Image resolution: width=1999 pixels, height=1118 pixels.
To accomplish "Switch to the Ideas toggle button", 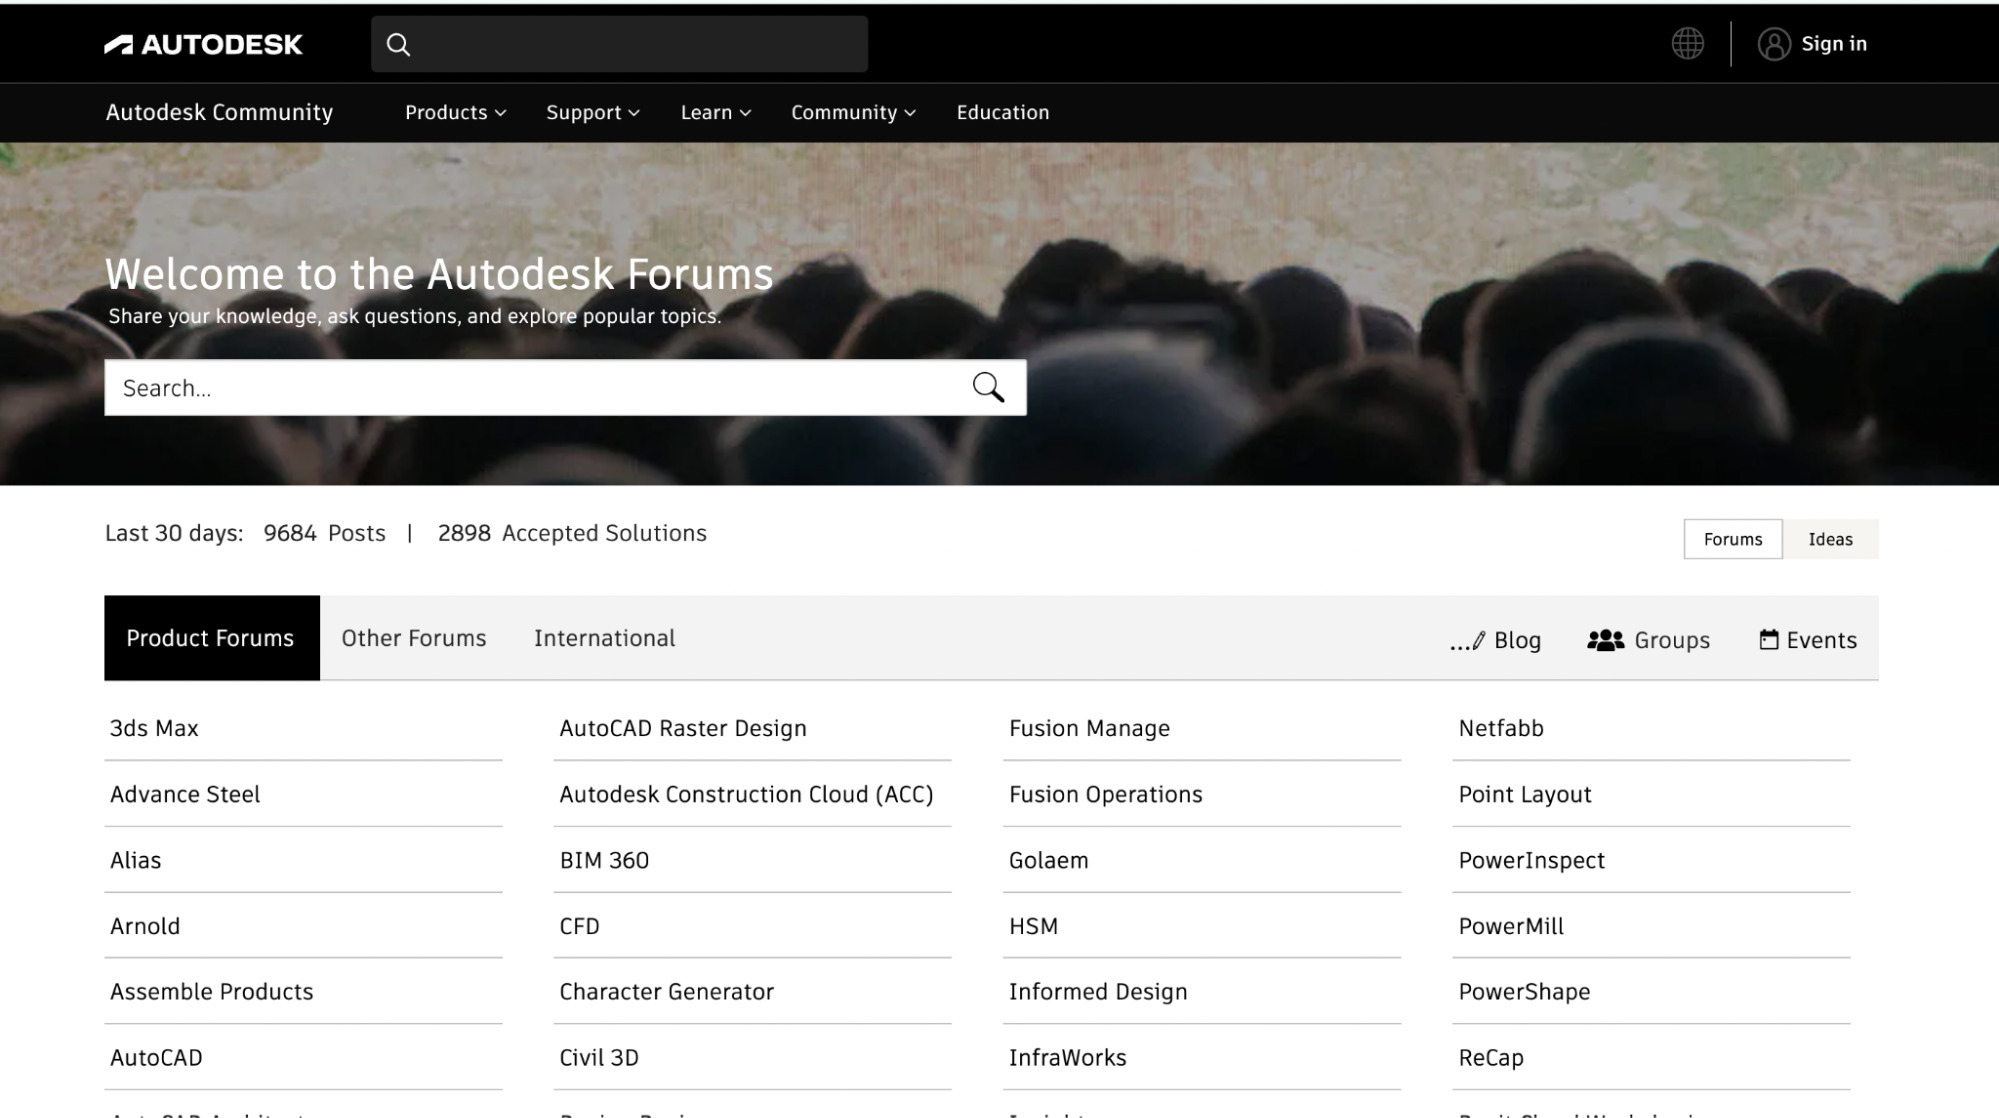I will click(1830, 539).
